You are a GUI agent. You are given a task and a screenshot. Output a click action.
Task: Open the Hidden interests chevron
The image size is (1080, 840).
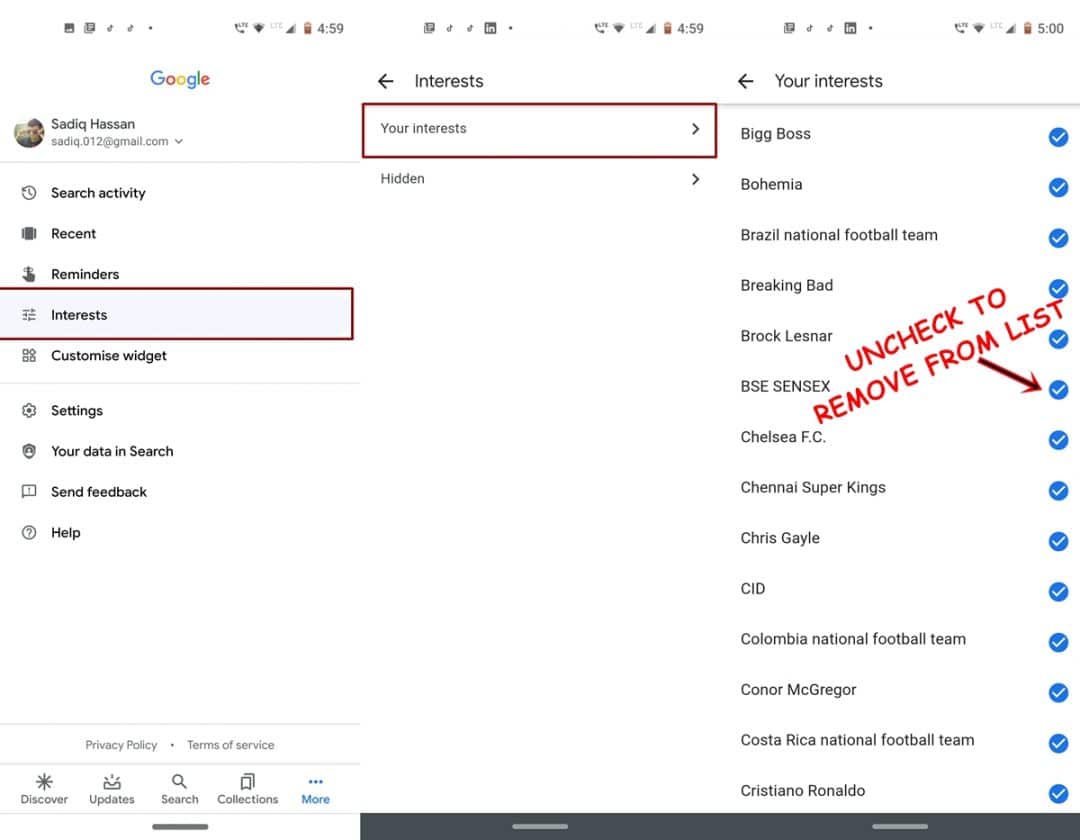click(695, 179)
